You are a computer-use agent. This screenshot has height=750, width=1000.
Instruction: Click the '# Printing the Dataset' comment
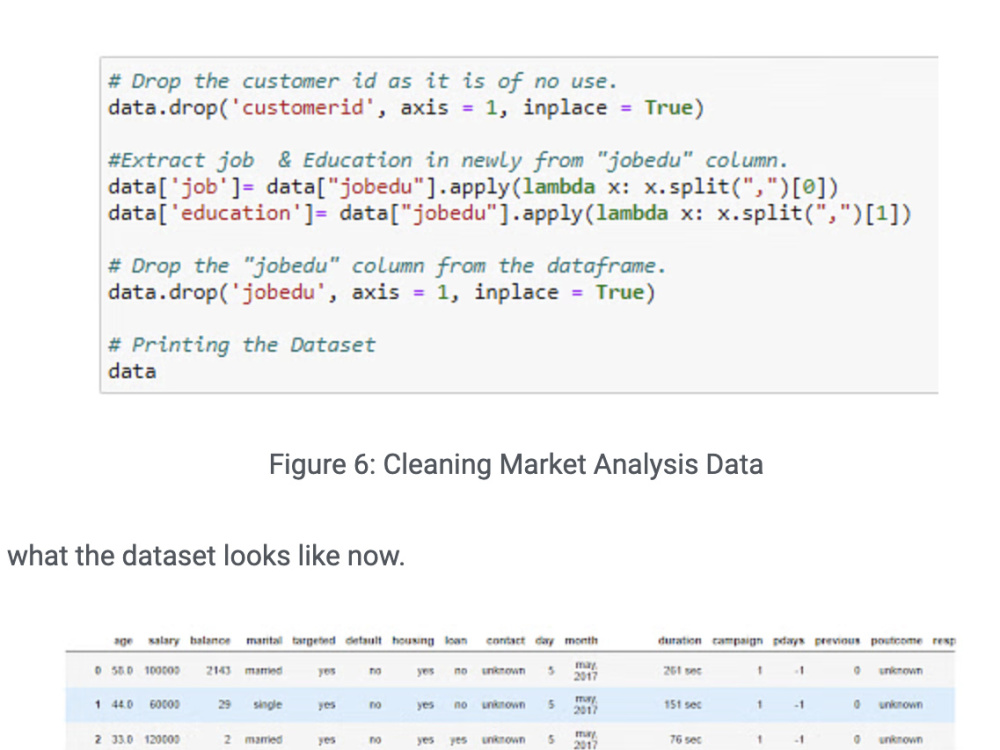(x=242, y=345)
